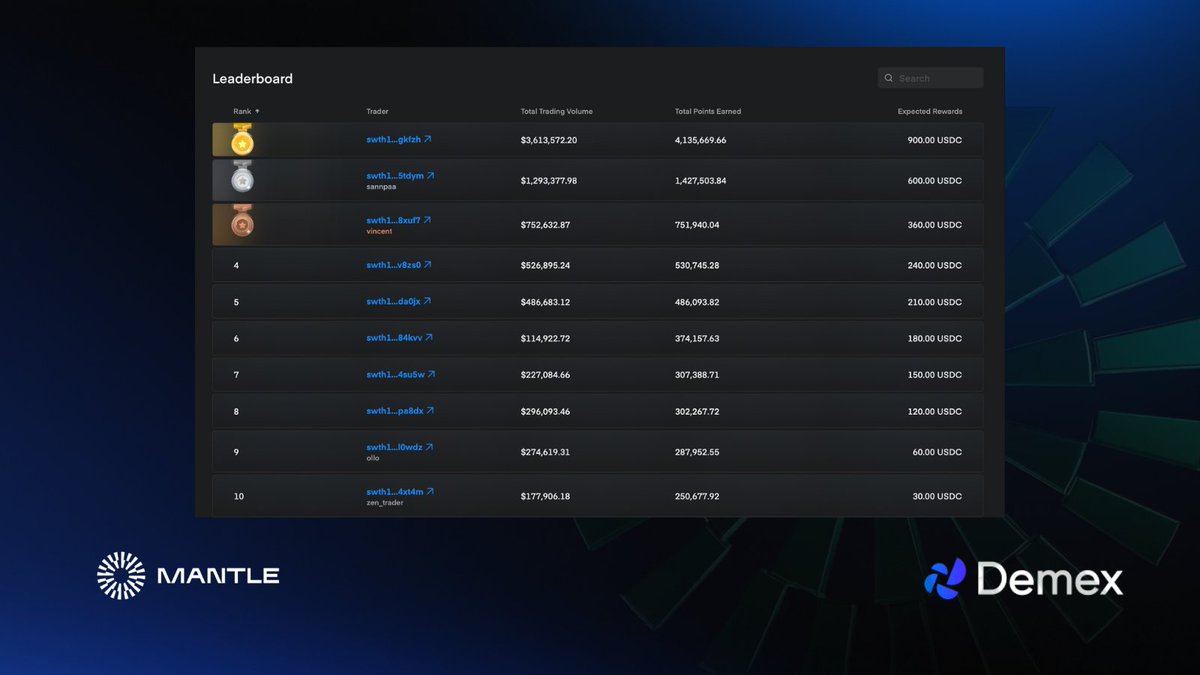
Task: Click the Leaderboard title
Action: click(x=253, y=78)
